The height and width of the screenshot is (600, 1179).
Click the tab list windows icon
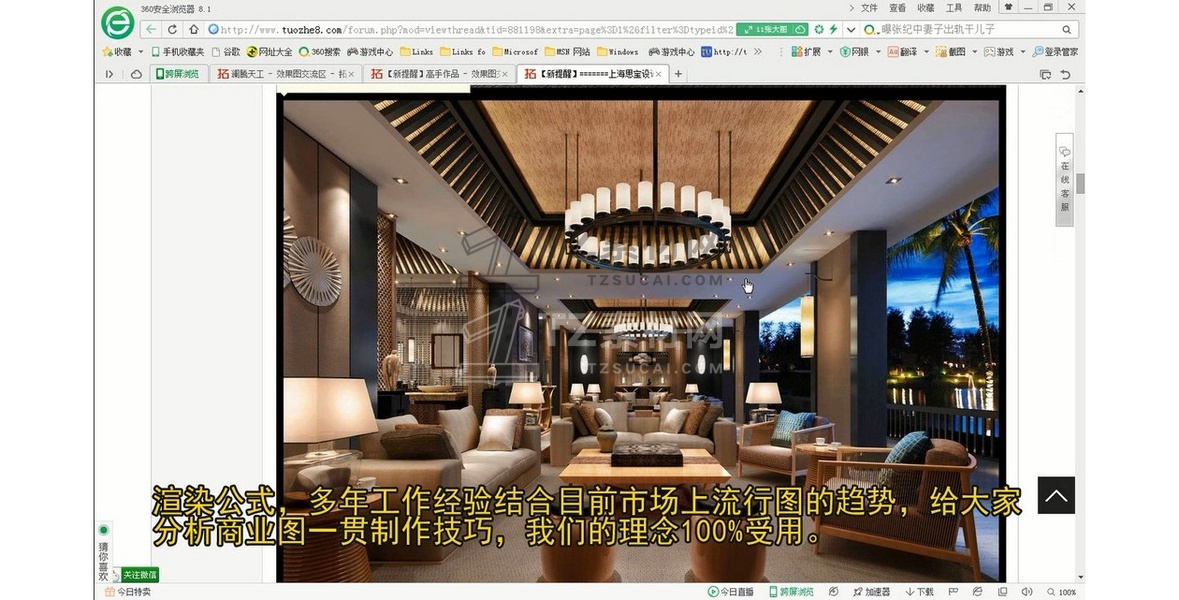(x=1045, y=74)
